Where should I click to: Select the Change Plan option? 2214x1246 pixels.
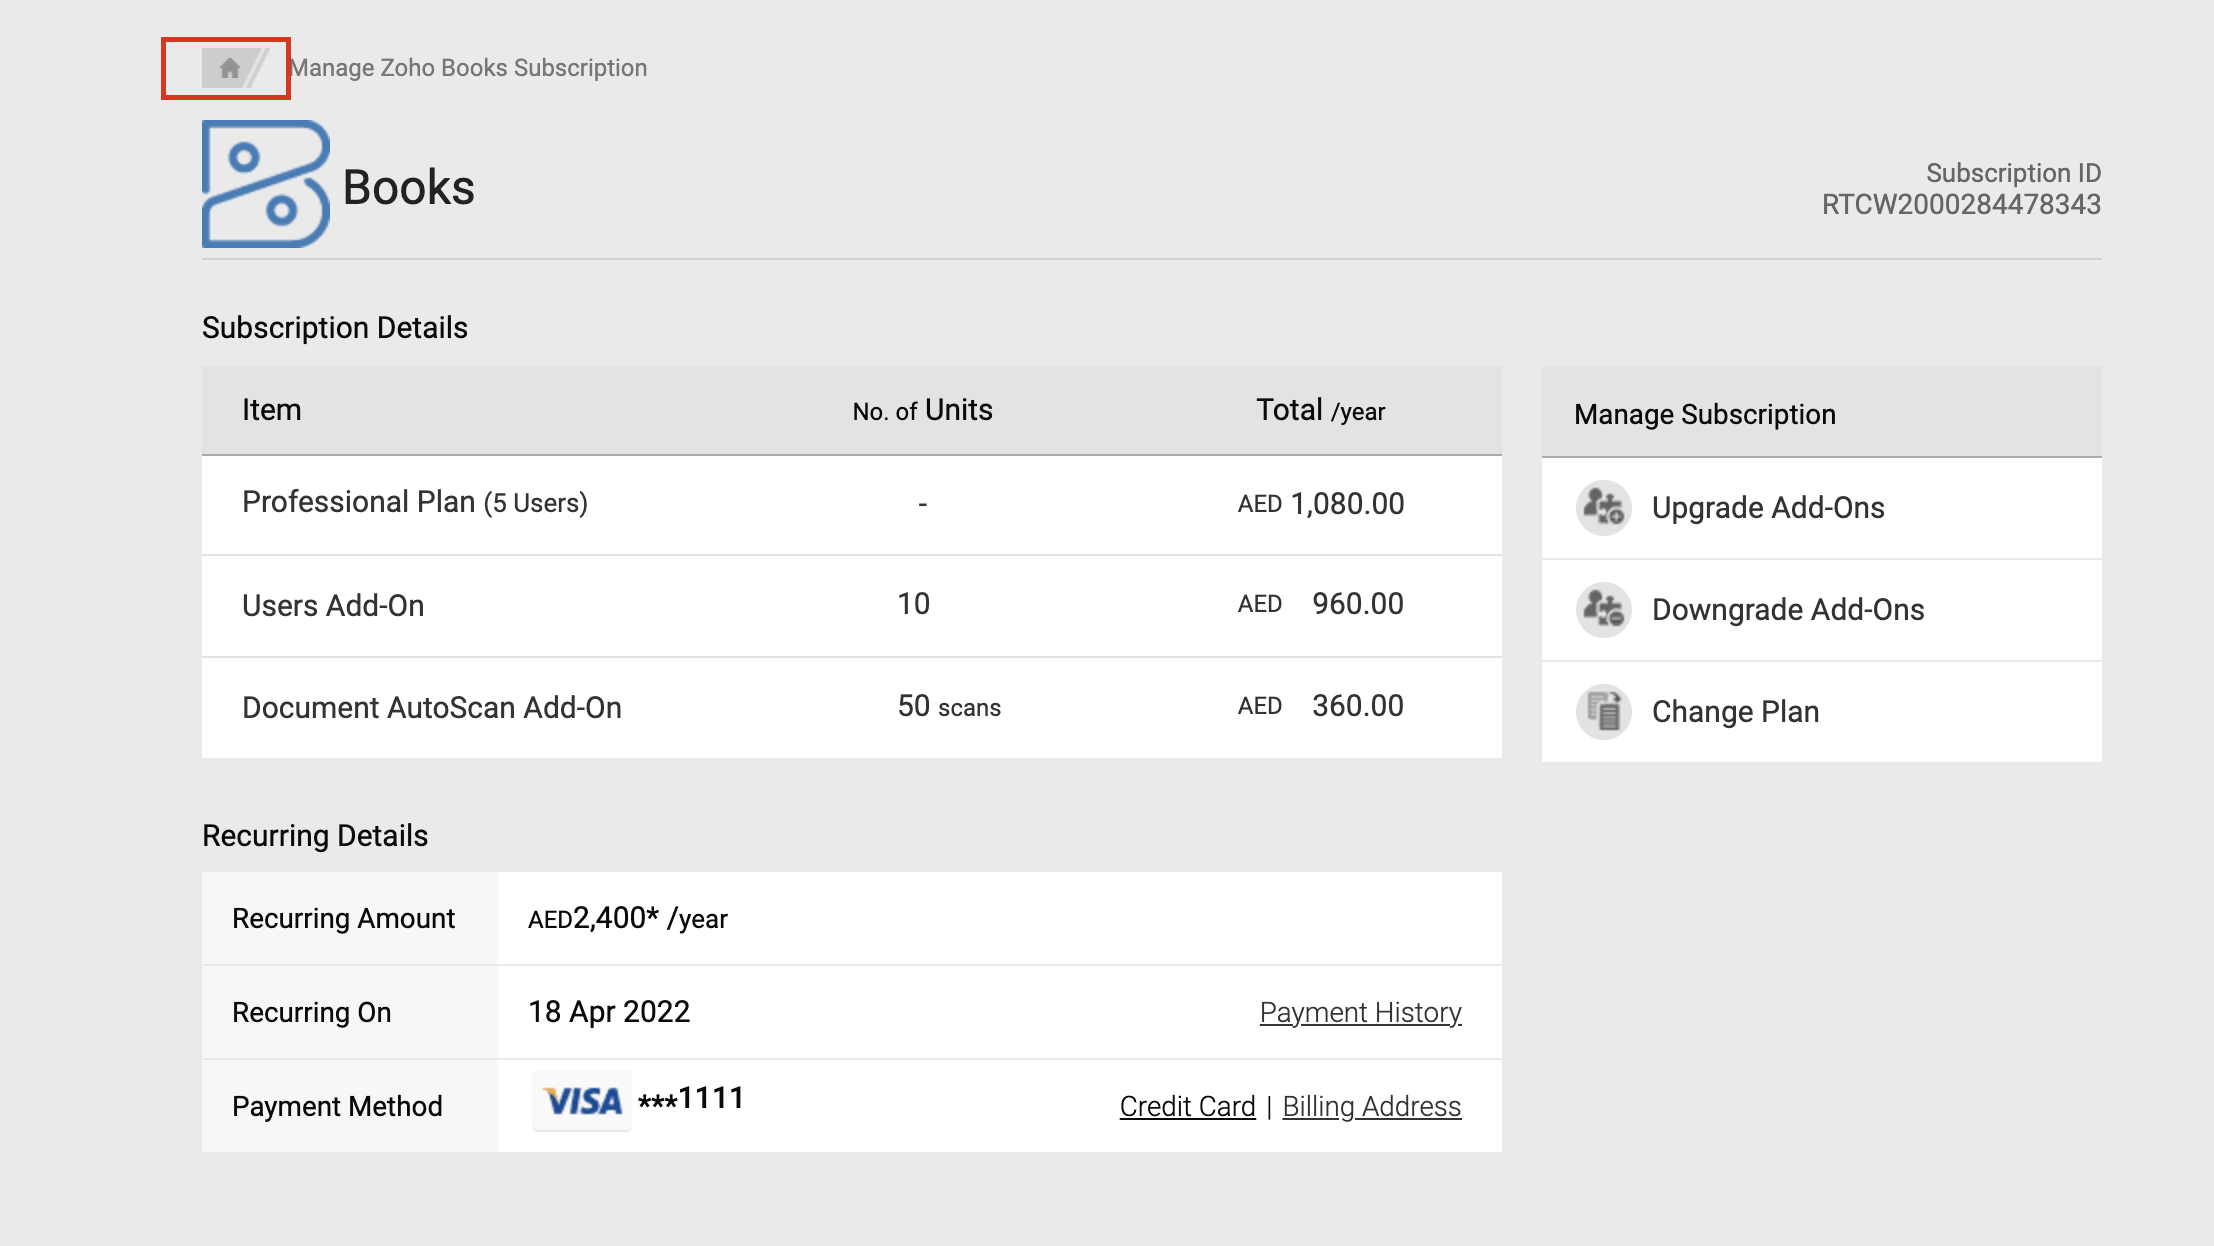click(1734, 712)
